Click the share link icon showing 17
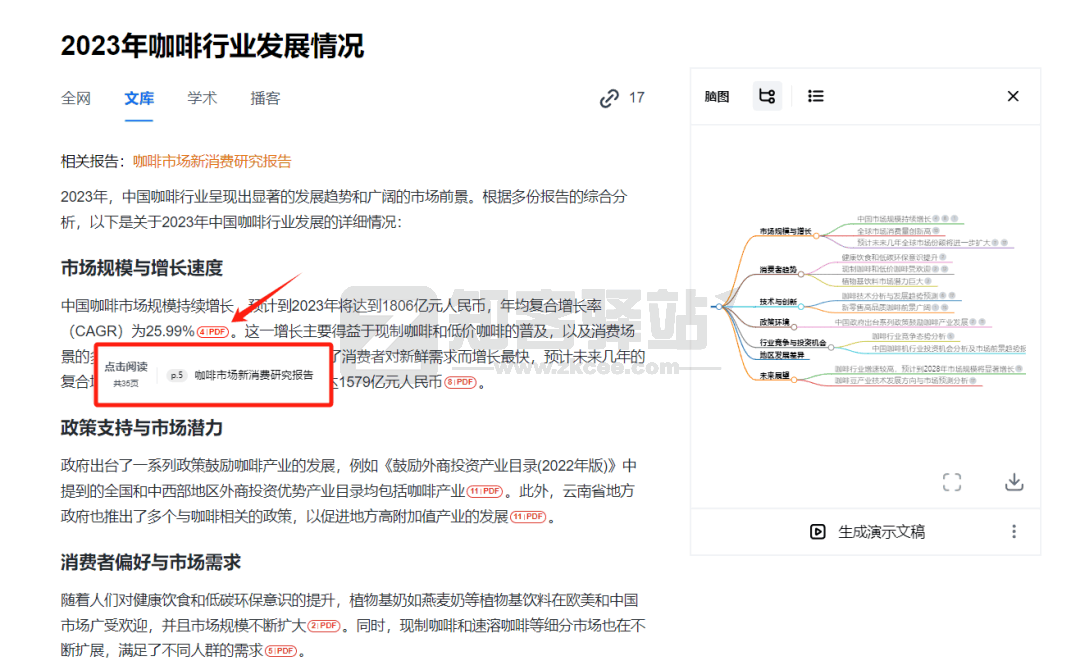Image resolution: width=1080 pixels, height=670 pixels. [x=609, y=98]
